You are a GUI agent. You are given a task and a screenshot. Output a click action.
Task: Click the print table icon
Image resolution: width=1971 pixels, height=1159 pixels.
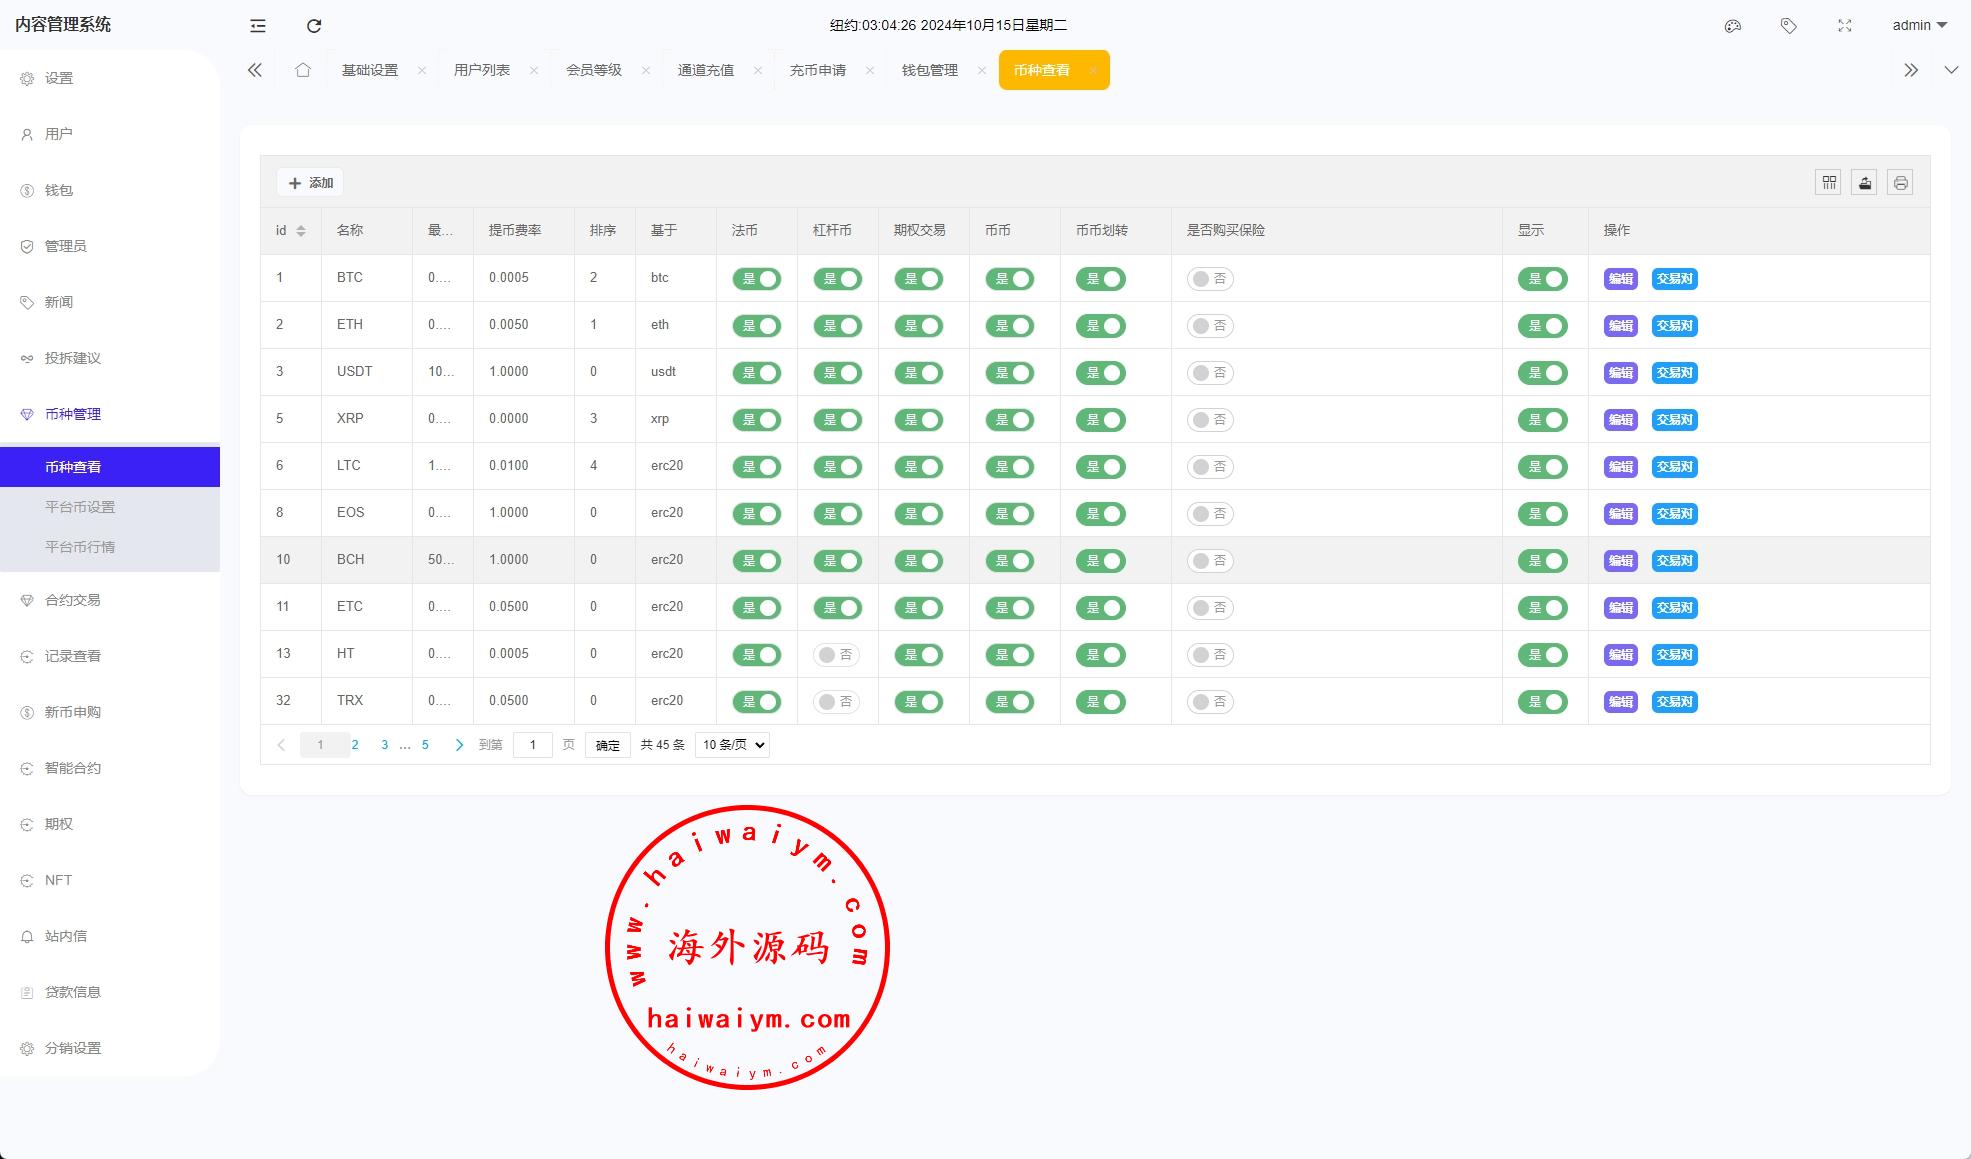[1900, 183]
